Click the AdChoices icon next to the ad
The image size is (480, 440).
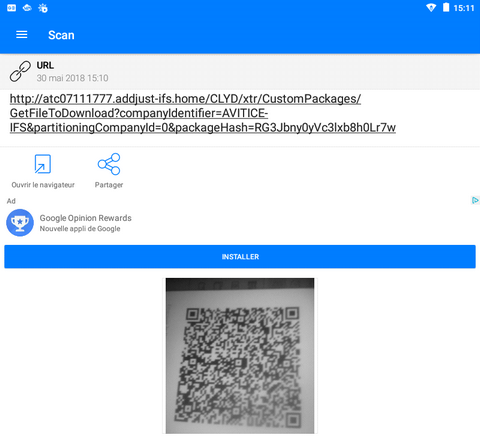click(x=475, y=200)
